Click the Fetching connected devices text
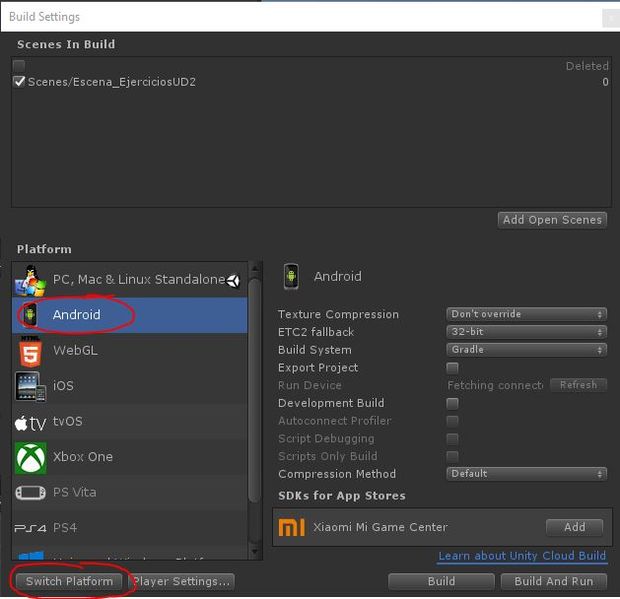620x599 pixels. point(495,385)
